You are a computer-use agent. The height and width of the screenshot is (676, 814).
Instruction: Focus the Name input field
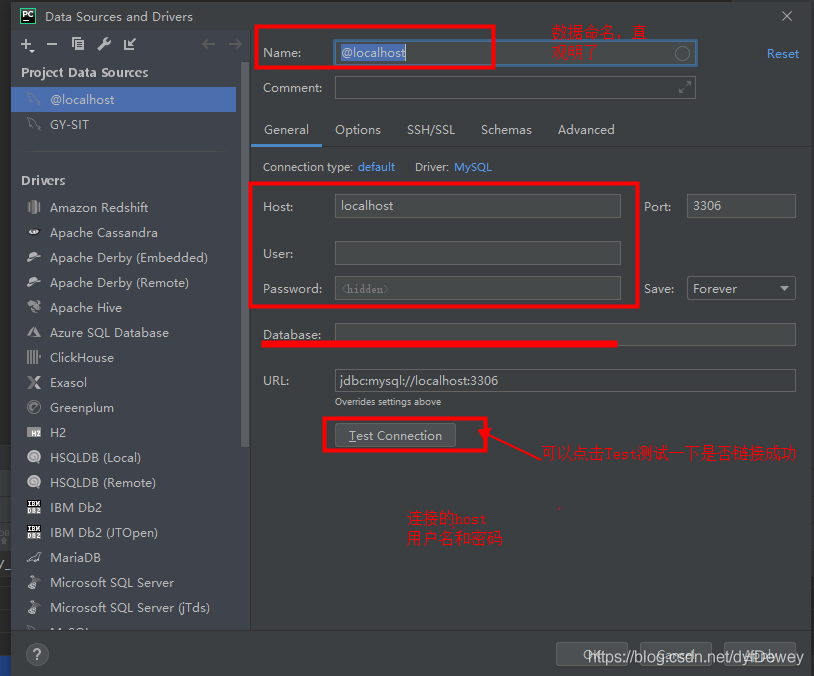[515, 53]
